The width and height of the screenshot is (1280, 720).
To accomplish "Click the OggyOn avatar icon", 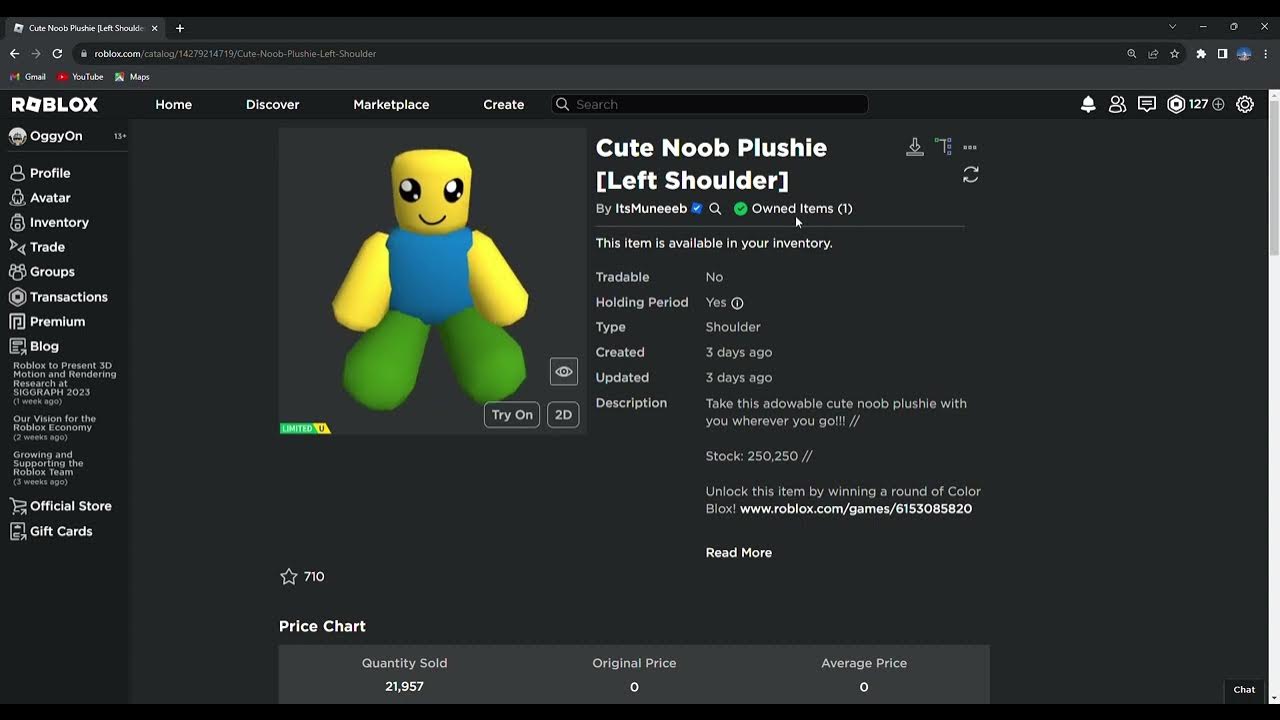I will pos(17,136).
